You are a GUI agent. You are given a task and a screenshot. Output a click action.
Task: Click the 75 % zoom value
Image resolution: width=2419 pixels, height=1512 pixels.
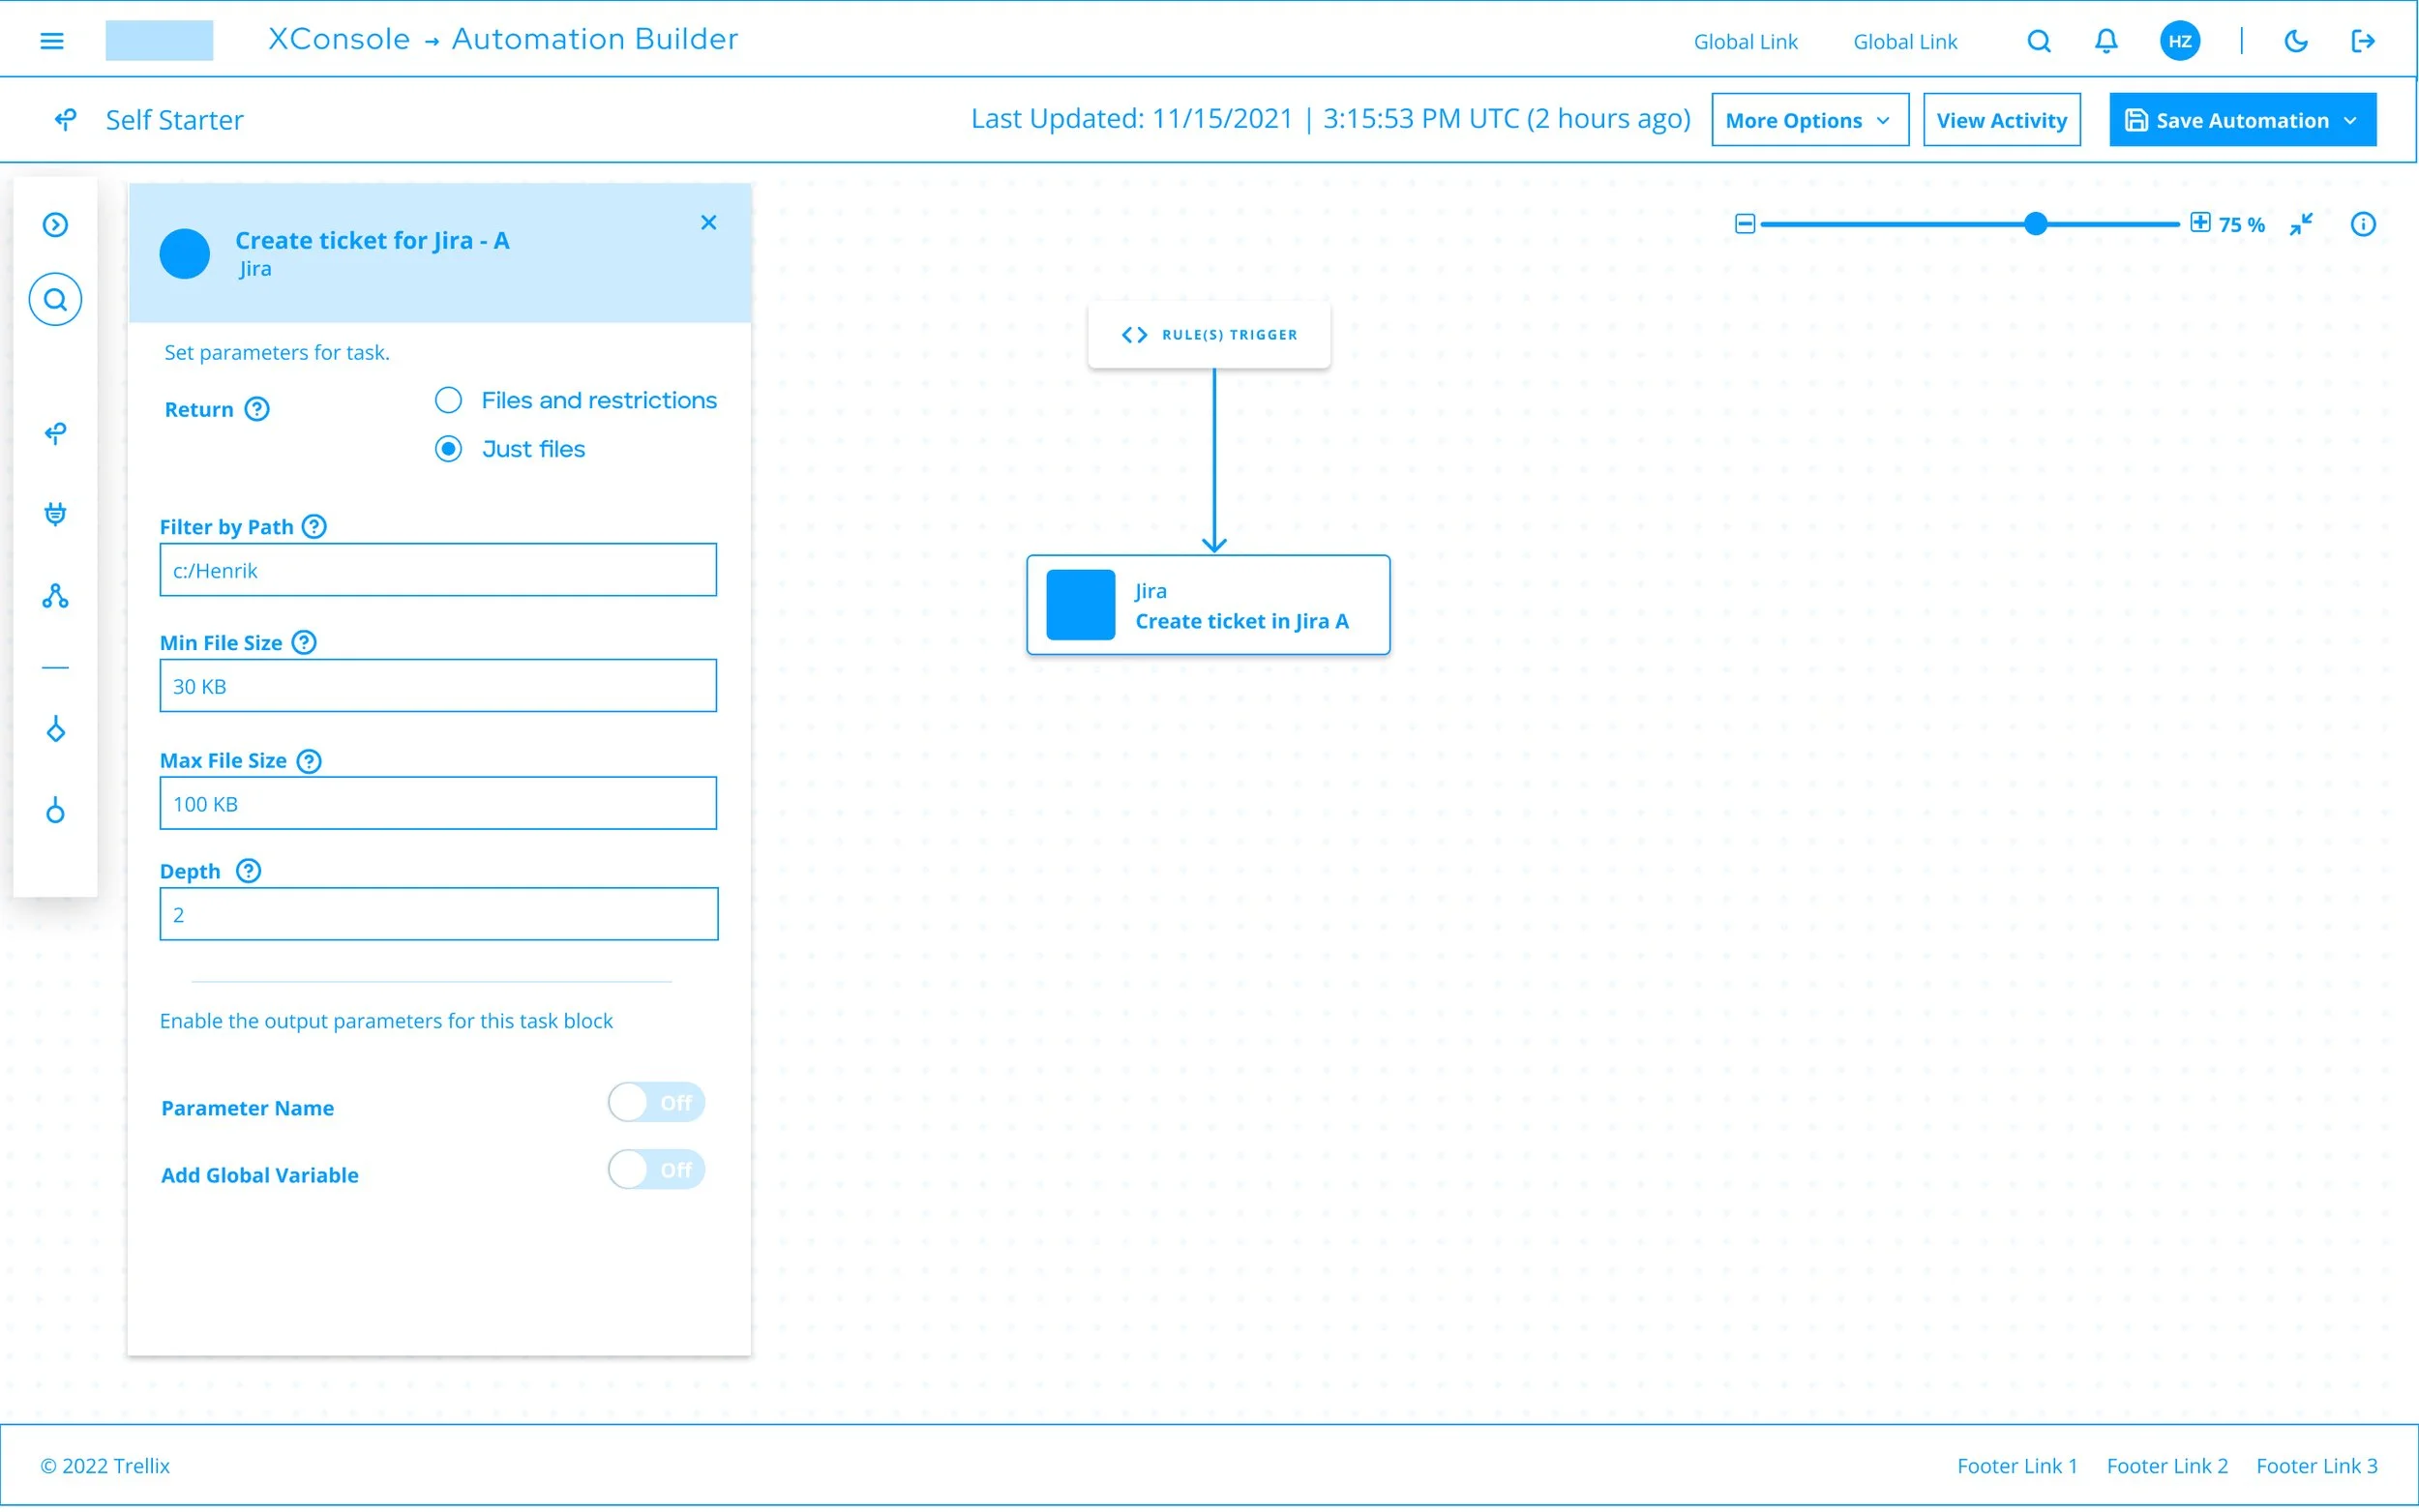pos(2241,225)
